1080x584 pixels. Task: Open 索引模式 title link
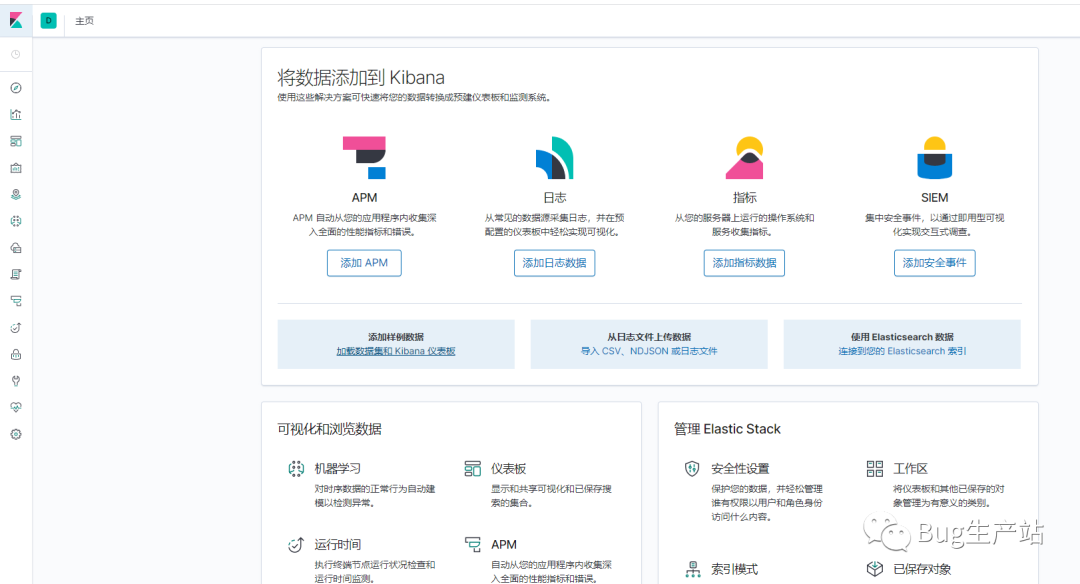pyautogui.click(x=735, y=570)
